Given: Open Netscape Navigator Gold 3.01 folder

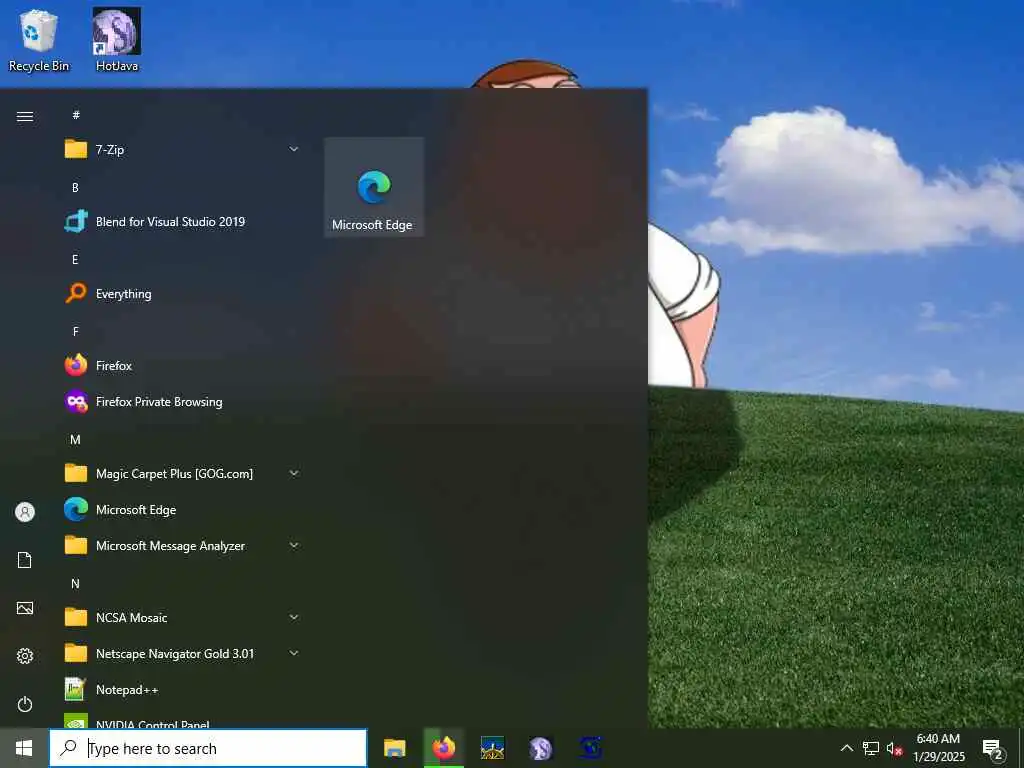Looking at the screenshot, I should (x=182, y=653).
